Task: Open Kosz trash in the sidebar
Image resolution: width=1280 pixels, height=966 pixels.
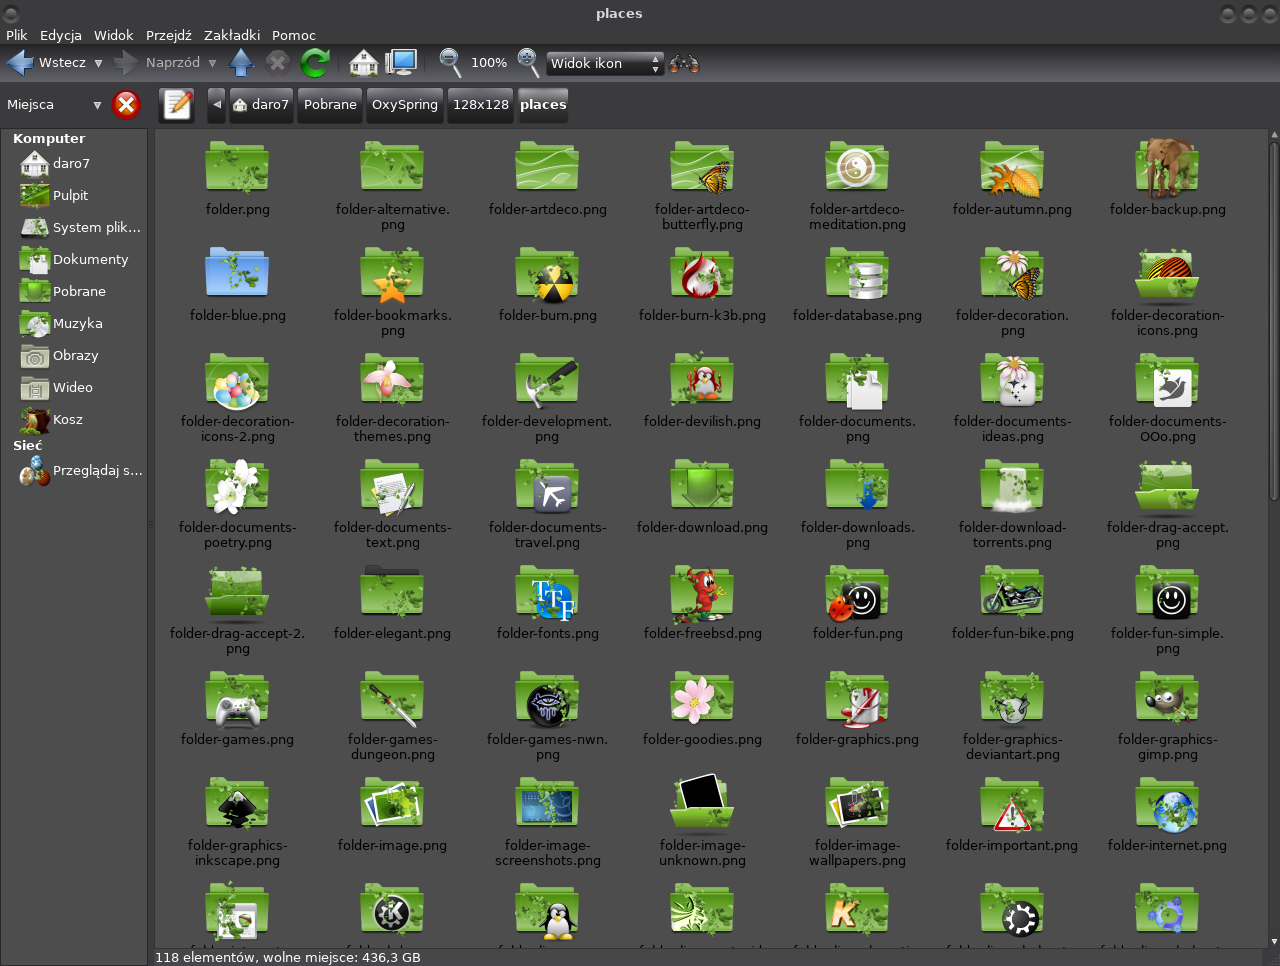Action: [67, 420]
